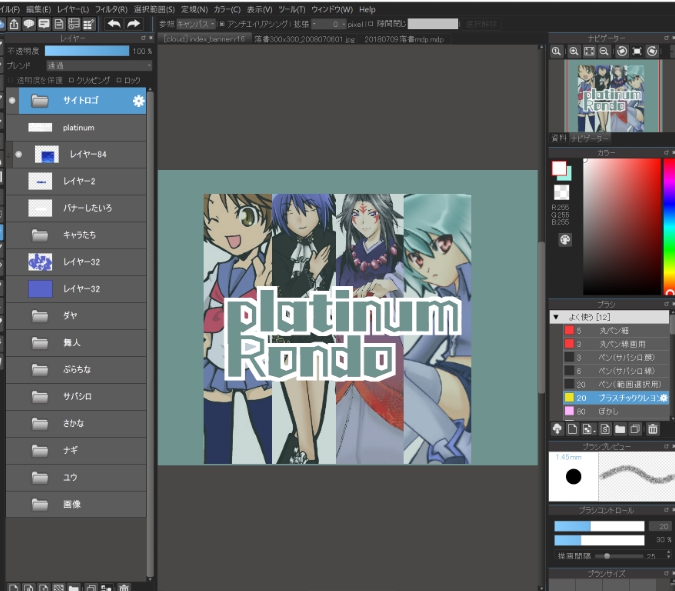Switch to 落書300x300_2008070601.jpg tab
The height and width of the screenshot is (591, 675).
(304, 39)
